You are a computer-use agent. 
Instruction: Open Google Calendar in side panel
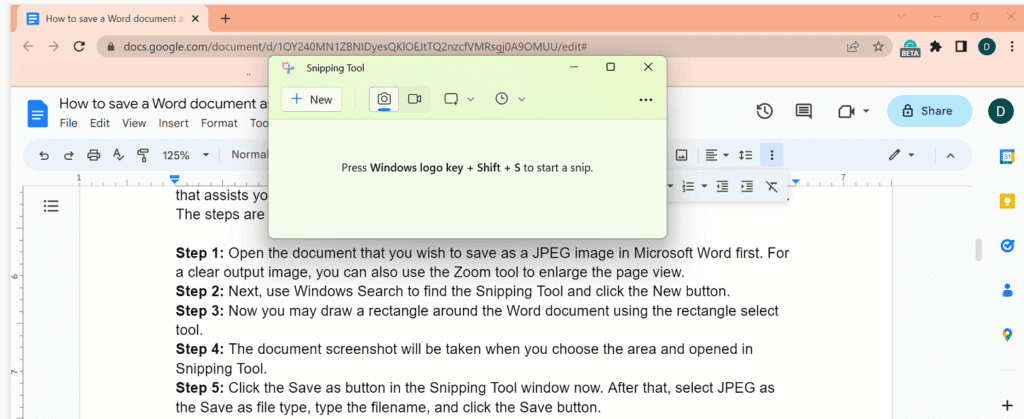(x=1008, y=157)
